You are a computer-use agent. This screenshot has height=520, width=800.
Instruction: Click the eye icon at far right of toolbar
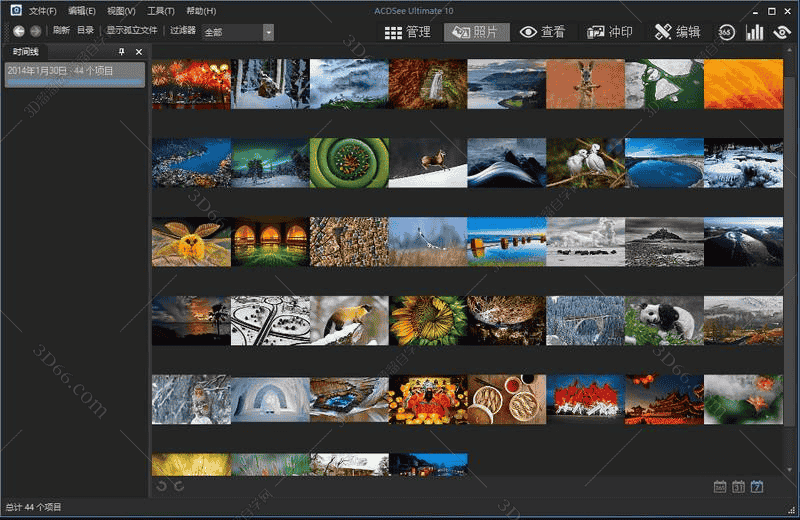point(782,32)
